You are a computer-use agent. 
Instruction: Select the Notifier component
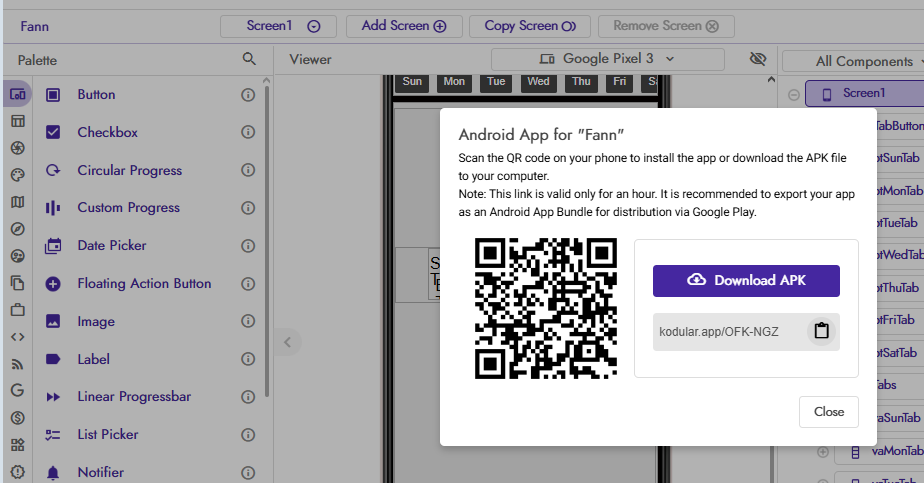pyautogui.click(x=100, y=472)
